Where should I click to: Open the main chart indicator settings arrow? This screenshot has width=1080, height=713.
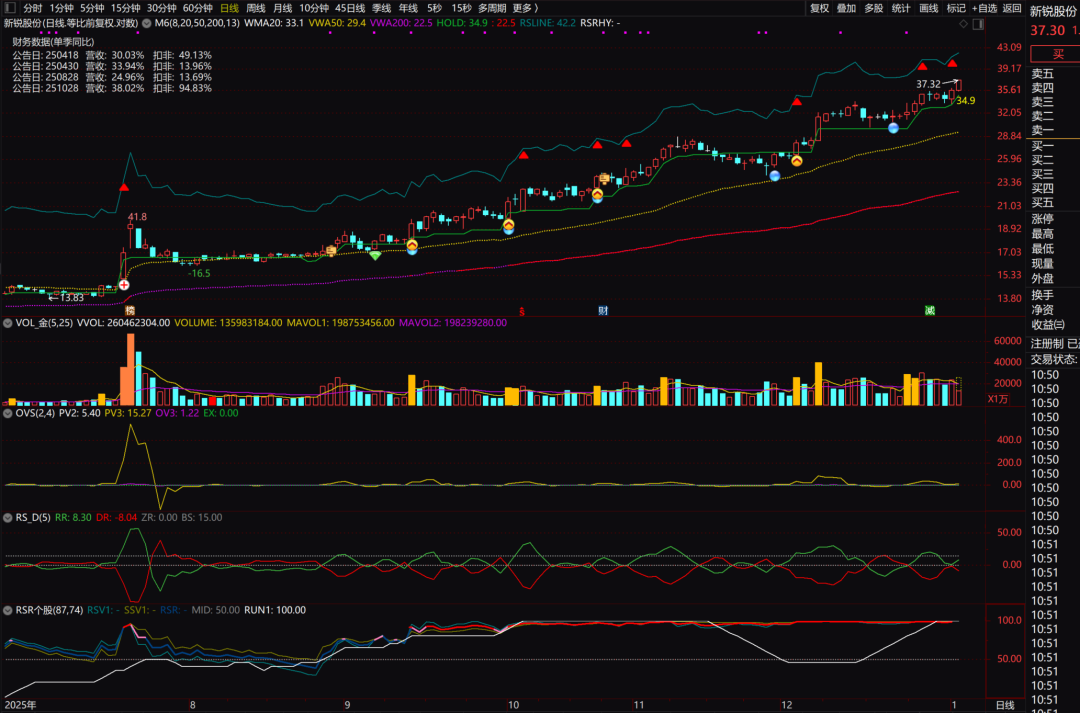click(146, 23)
